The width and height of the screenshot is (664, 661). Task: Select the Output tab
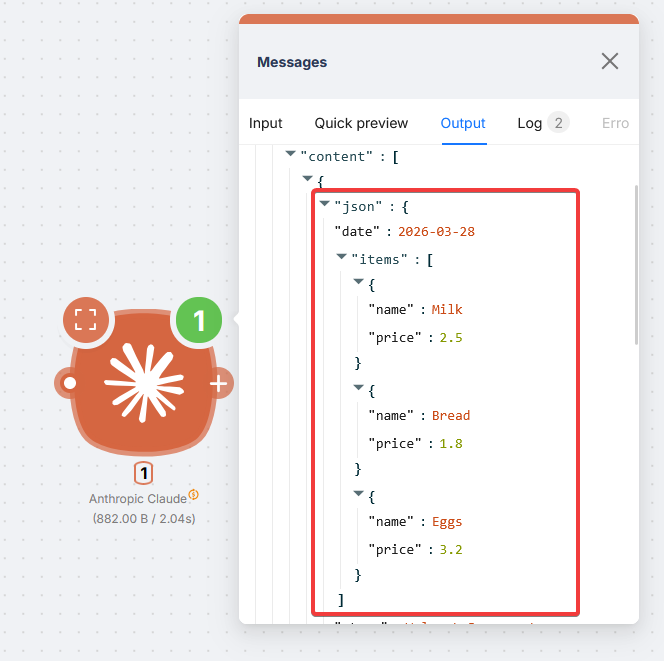[463, 123]
